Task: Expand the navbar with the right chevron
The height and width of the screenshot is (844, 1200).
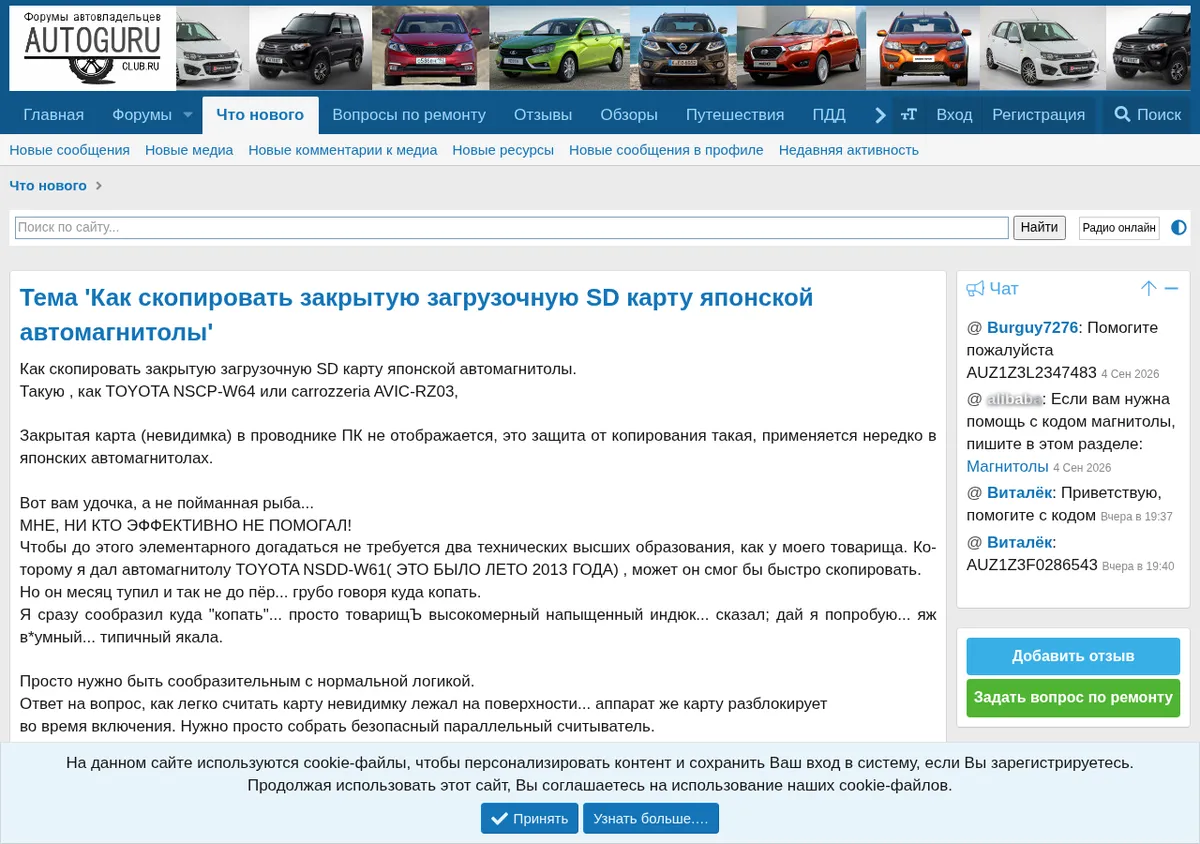Action: click(880, 115)
